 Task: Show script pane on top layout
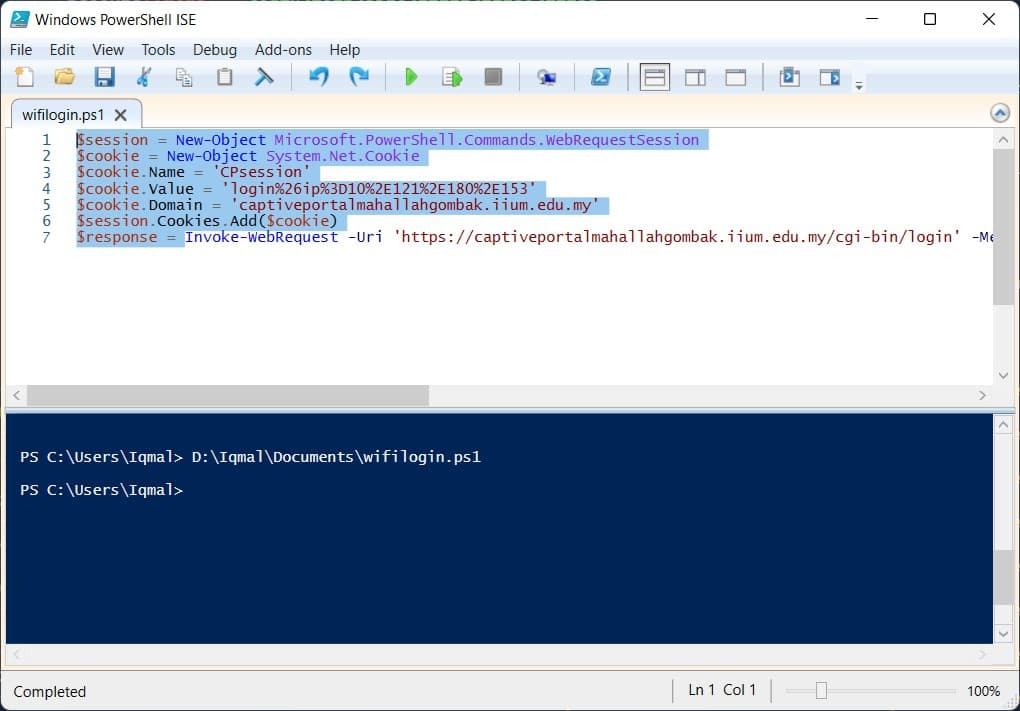point(654,77)
